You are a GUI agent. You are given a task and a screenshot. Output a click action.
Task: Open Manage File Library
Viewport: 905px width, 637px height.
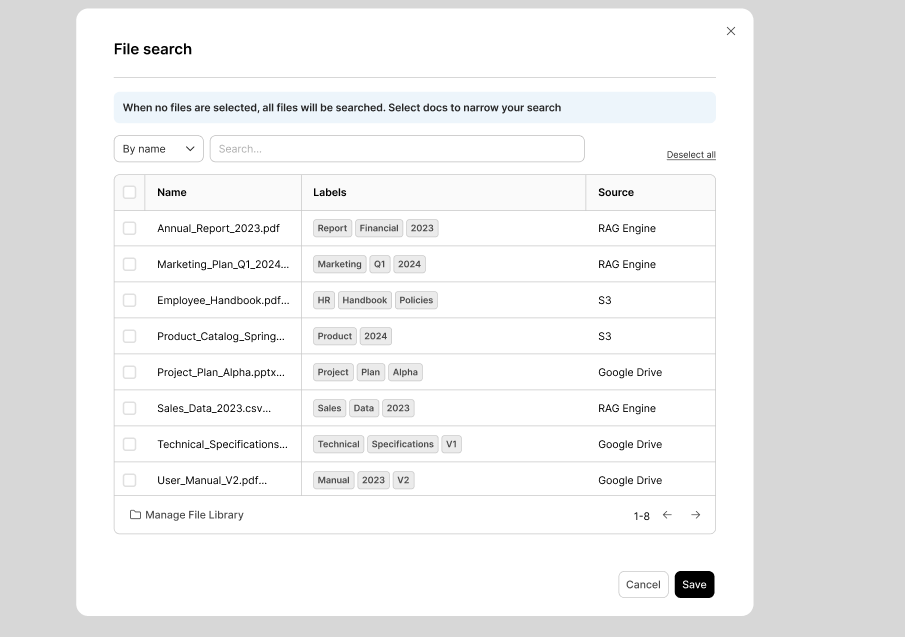point(186,515)
